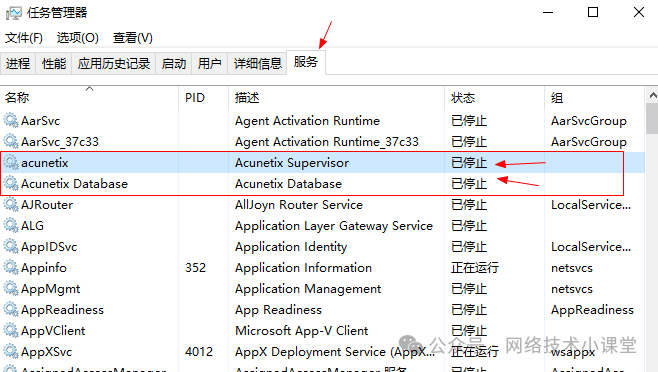Switch to the 启动 tab
658x372 pixels.
pyautogui.click(x=174, y=63)
